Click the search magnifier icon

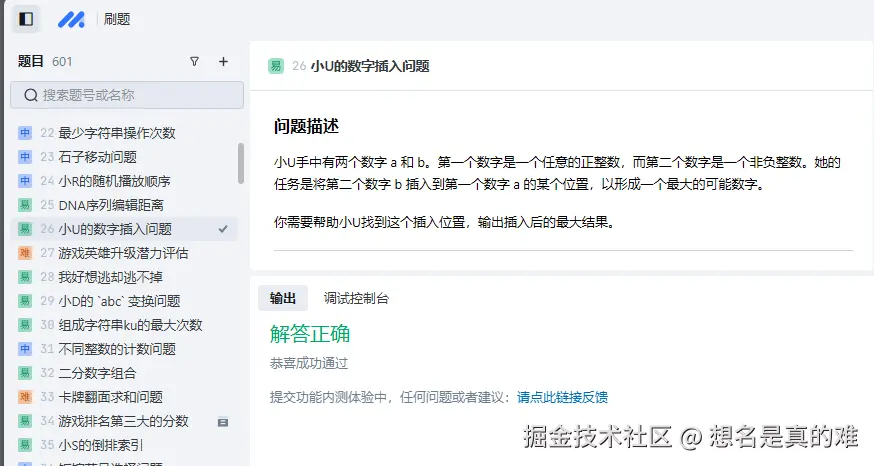[31, 95]
